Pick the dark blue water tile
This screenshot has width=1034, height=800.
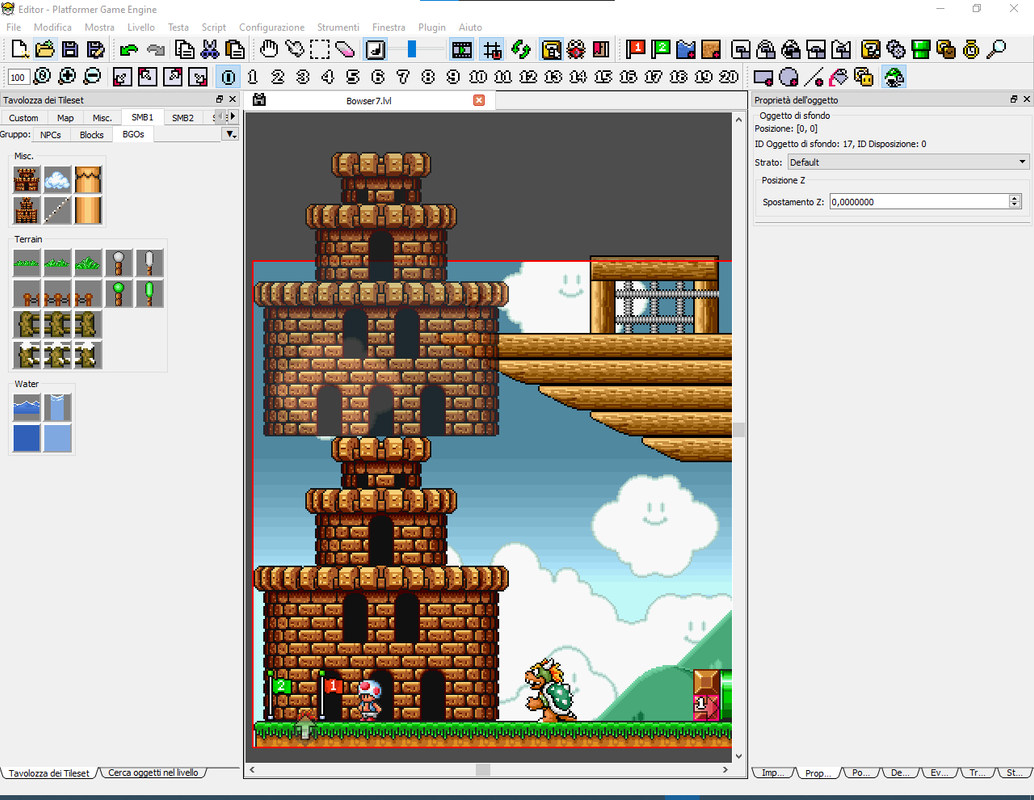(26, 438)
